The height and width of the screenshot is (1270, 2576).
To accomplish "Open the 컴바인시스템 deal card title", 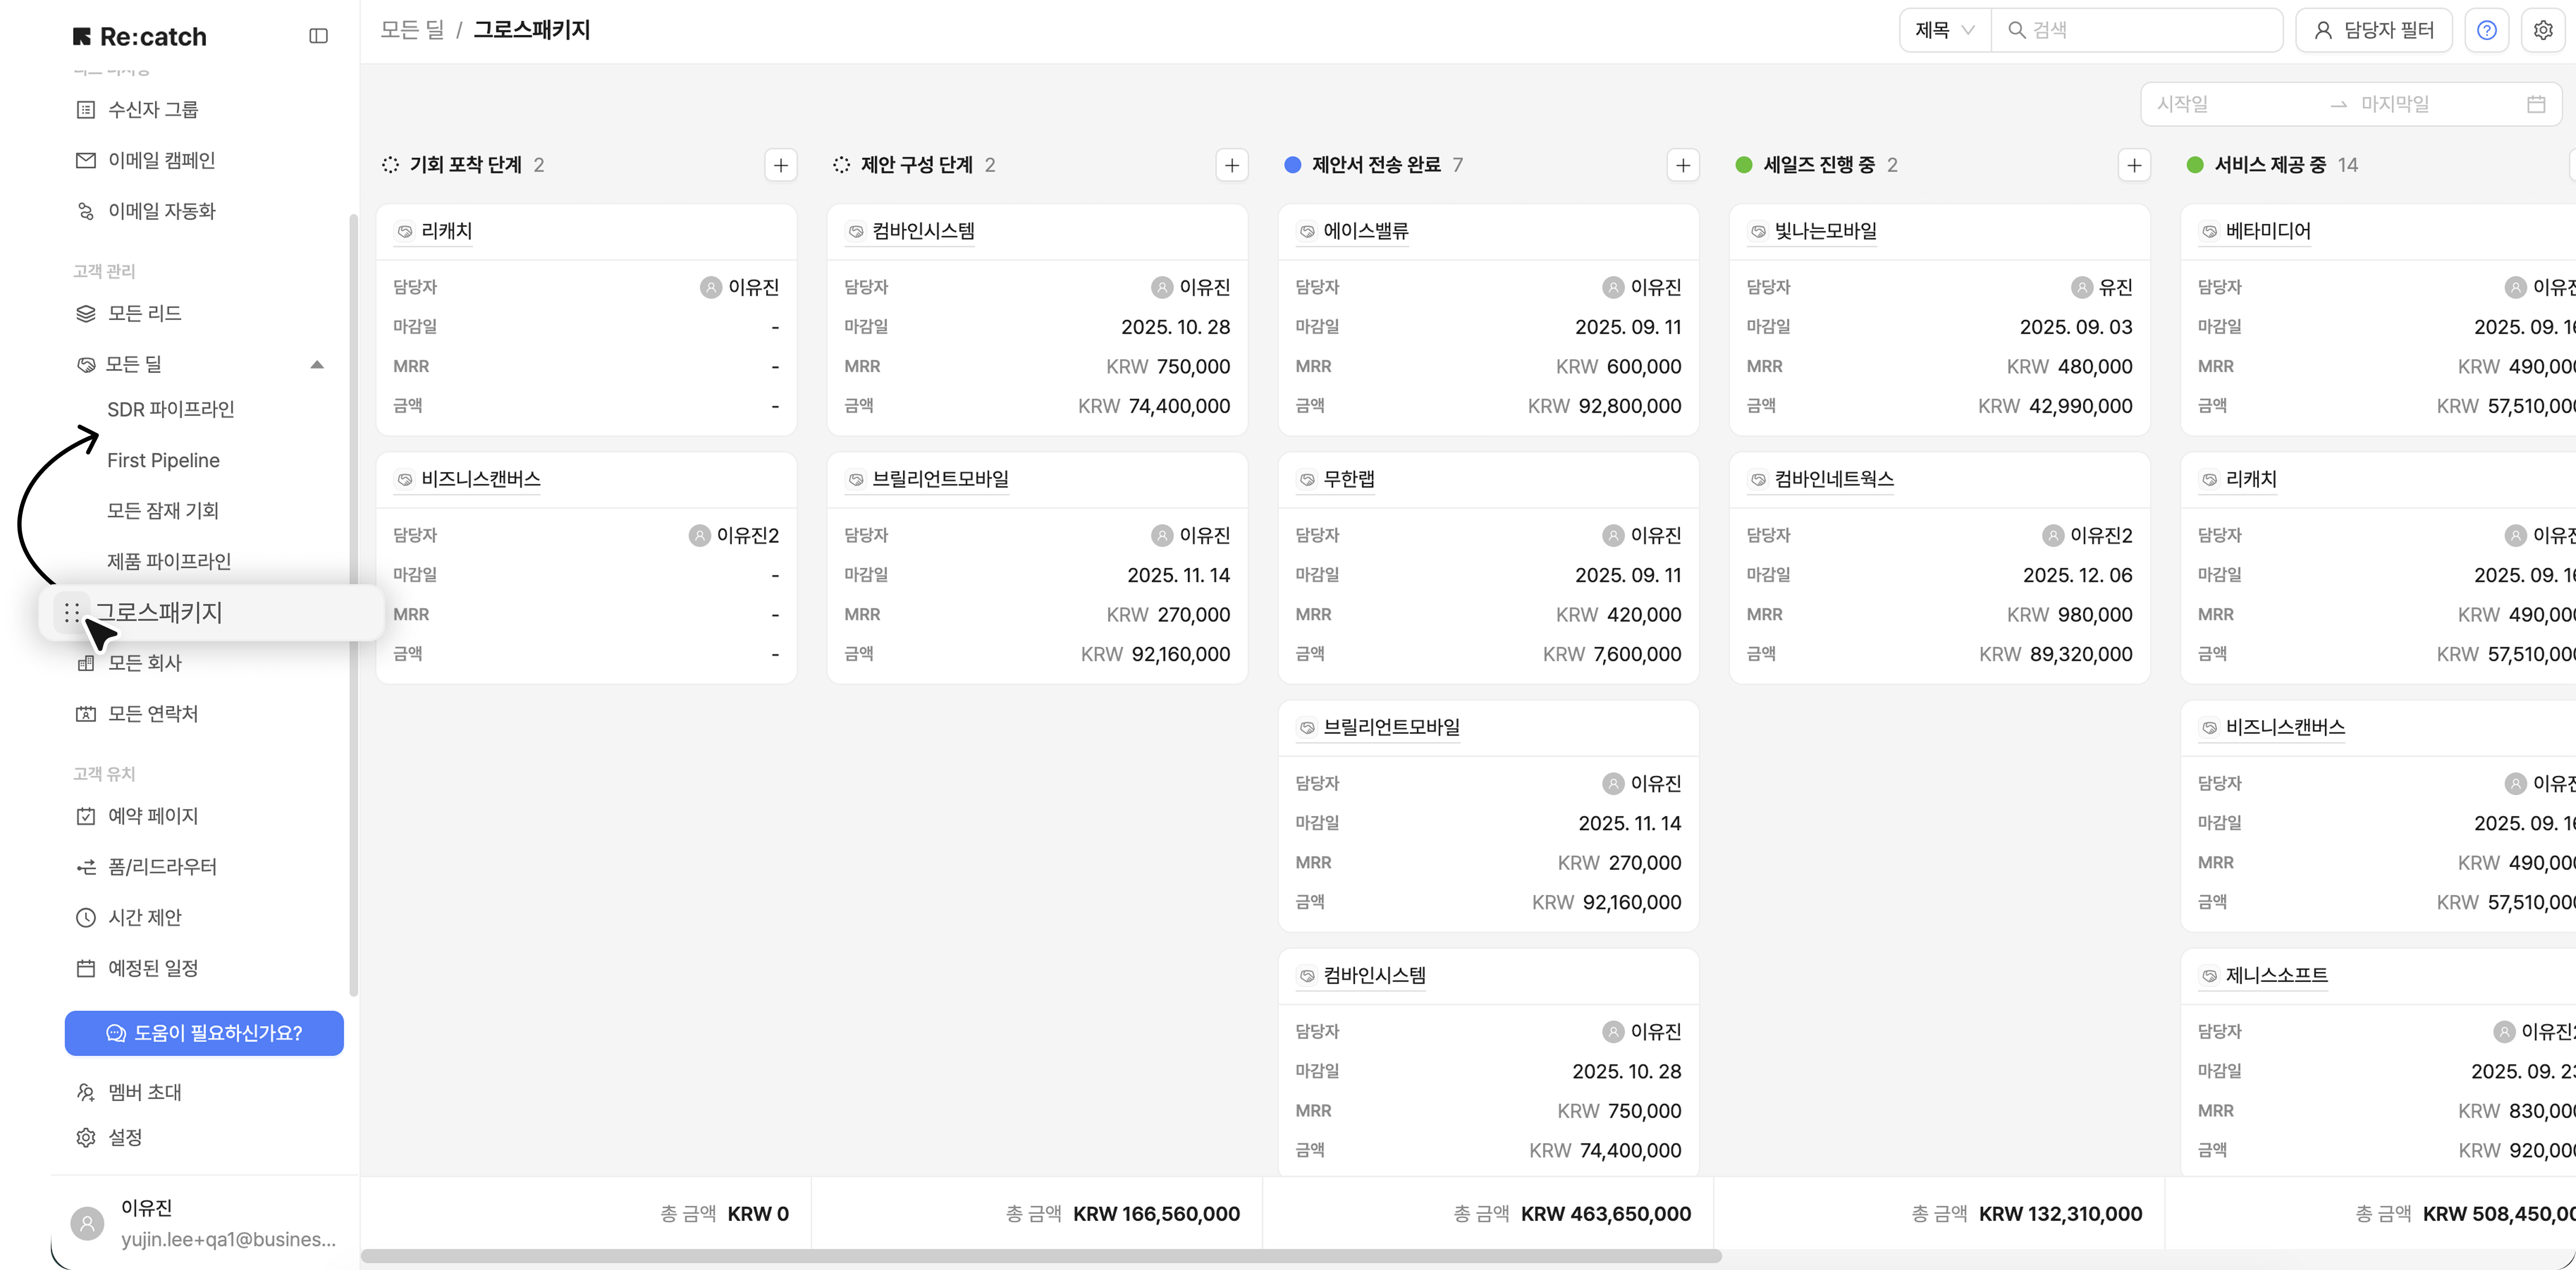I will 922,231.
